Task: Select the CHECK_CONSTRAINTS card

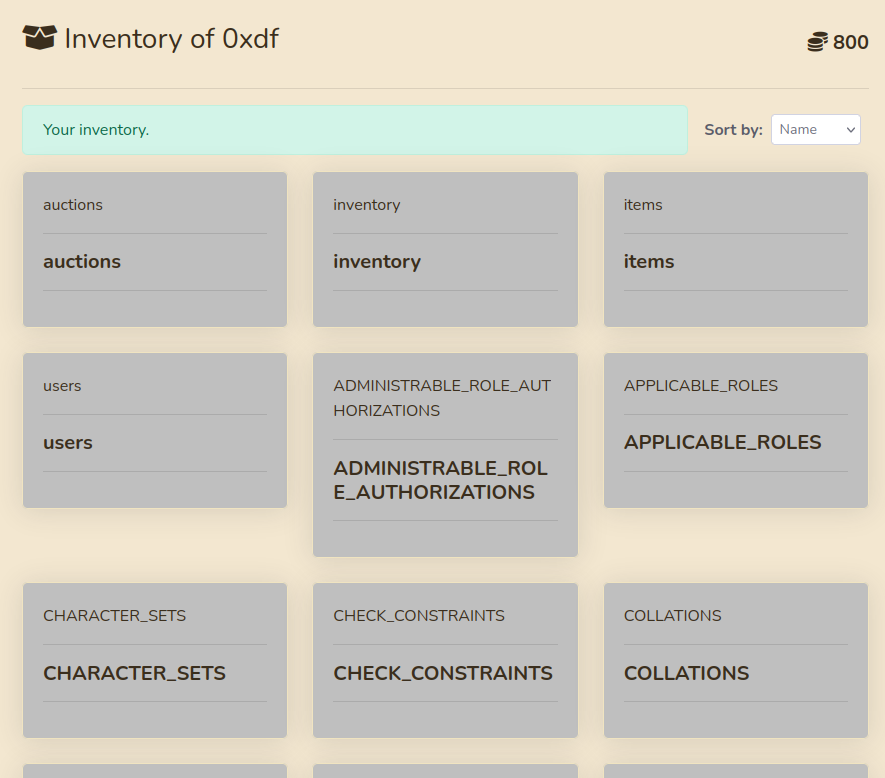Action: pos(445,660)
